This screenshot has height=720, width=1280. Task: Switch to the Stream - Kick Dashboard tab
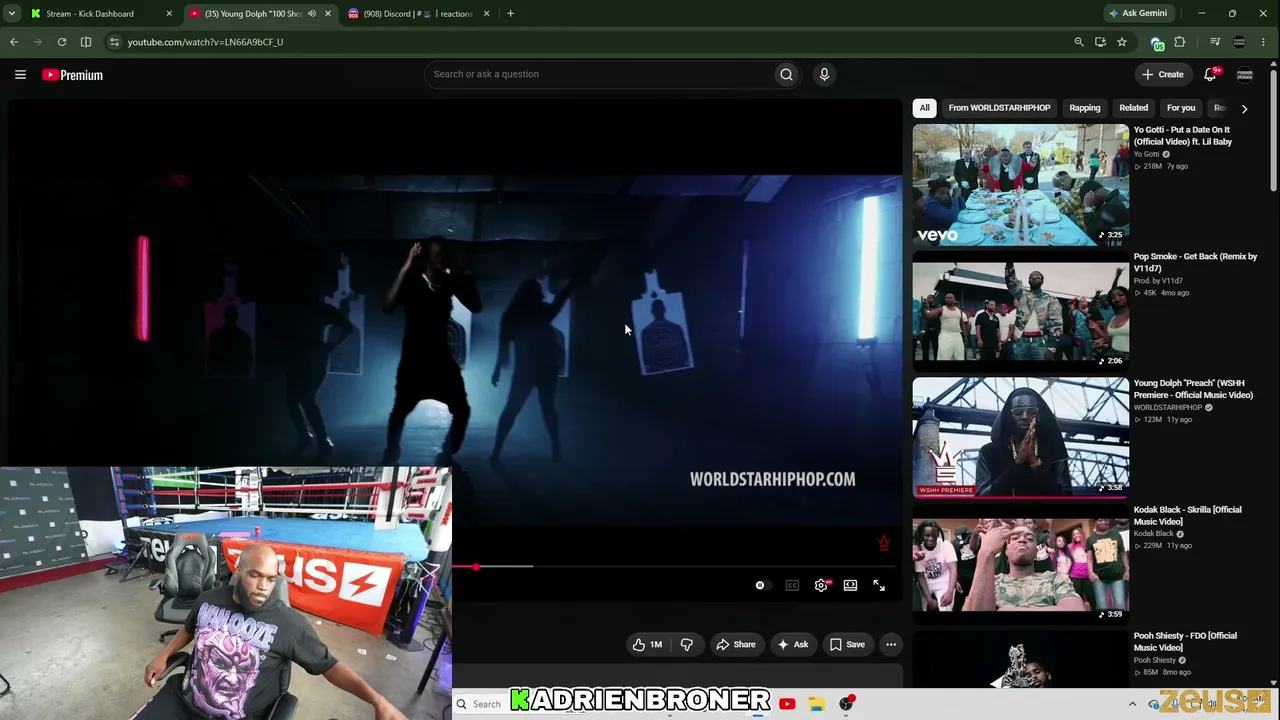pyautogui.click(x=100, y=14)
